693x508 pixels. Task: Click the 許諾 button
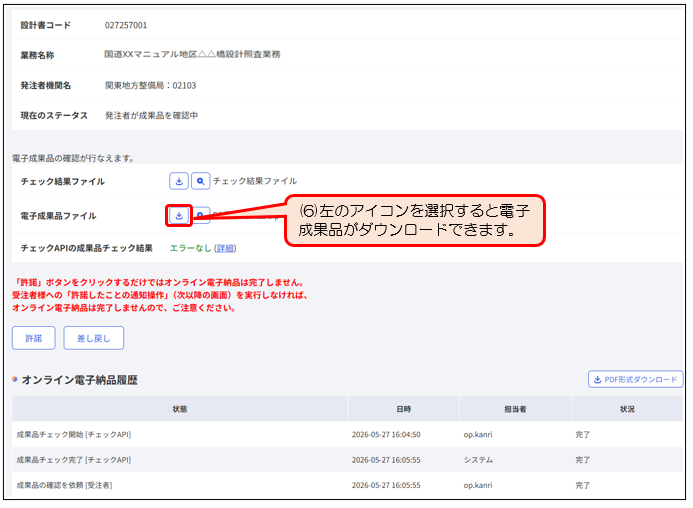(34, 338)
